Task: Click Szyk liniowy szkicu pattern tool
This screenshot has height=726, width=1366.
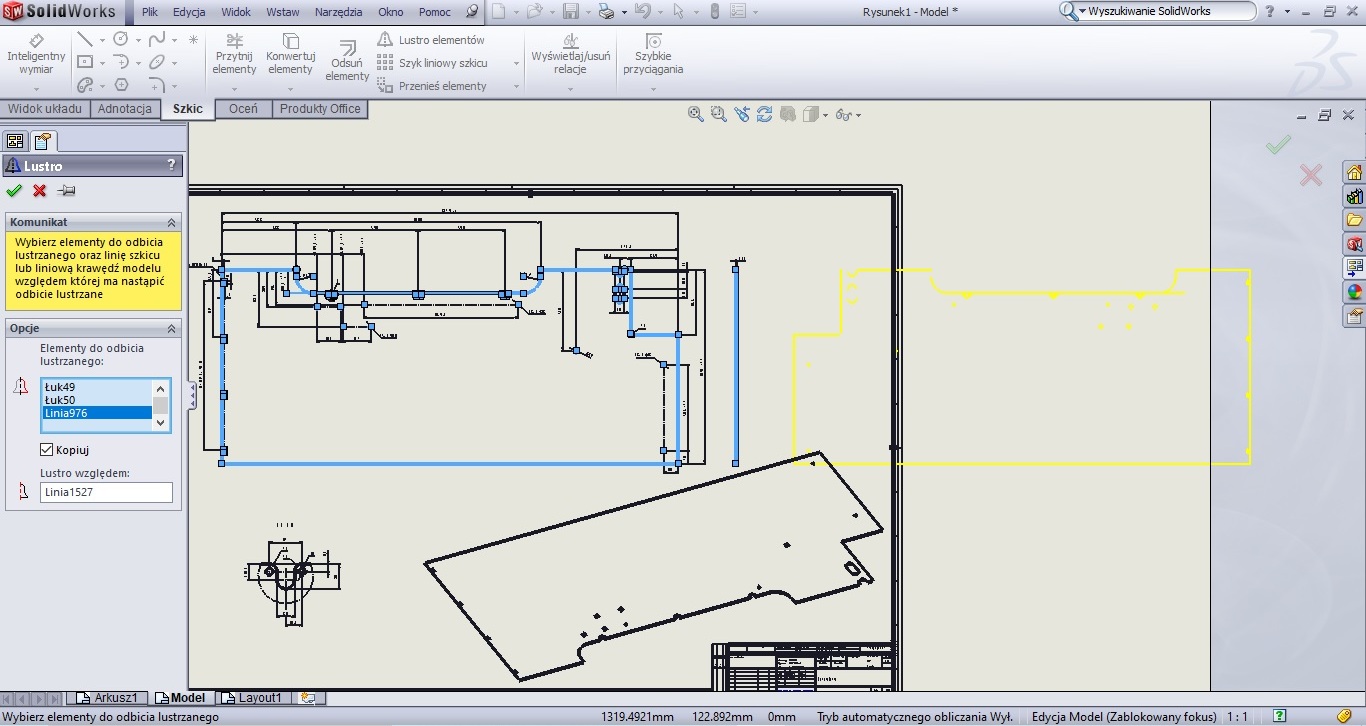Action: [432, 63]
